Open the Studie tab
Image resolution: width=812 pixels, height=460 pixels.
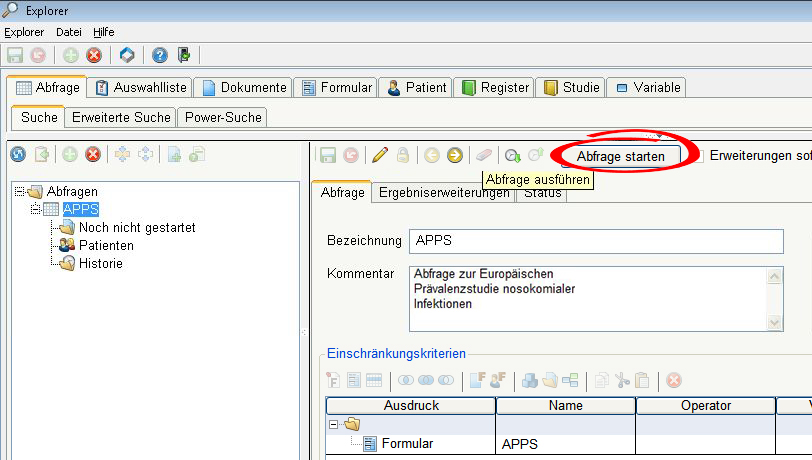click(x=571, y=88)
